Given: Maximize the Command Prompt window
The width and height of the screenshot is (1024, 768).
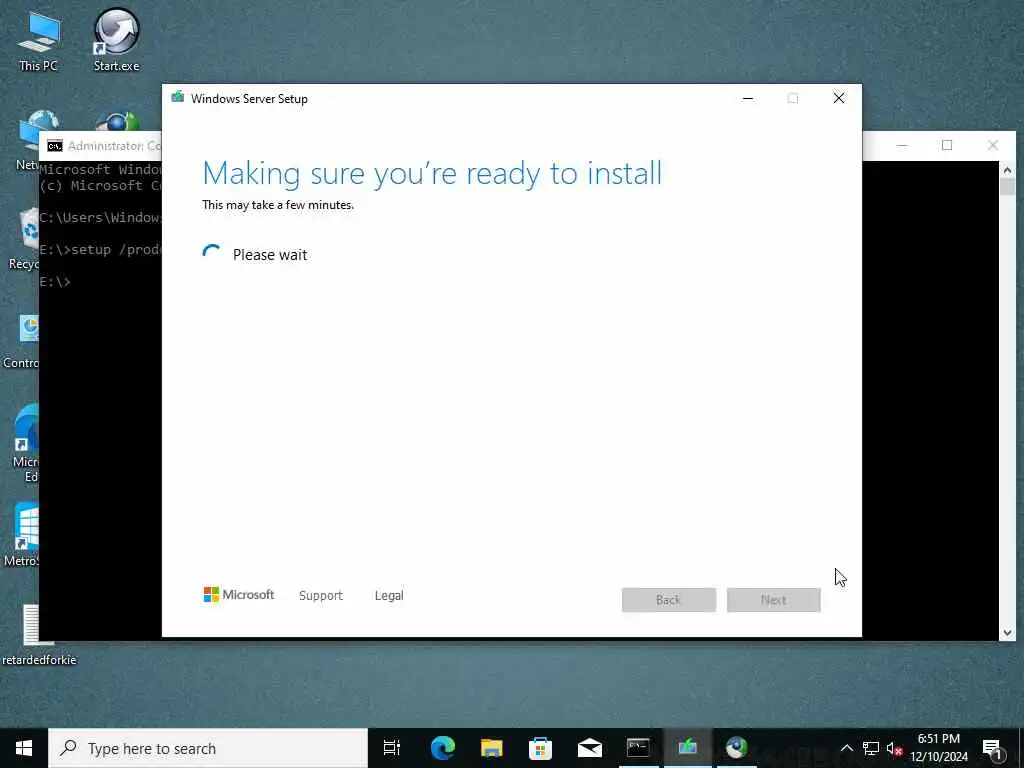Looking at the screenshot, I should [x=947, y=145].
